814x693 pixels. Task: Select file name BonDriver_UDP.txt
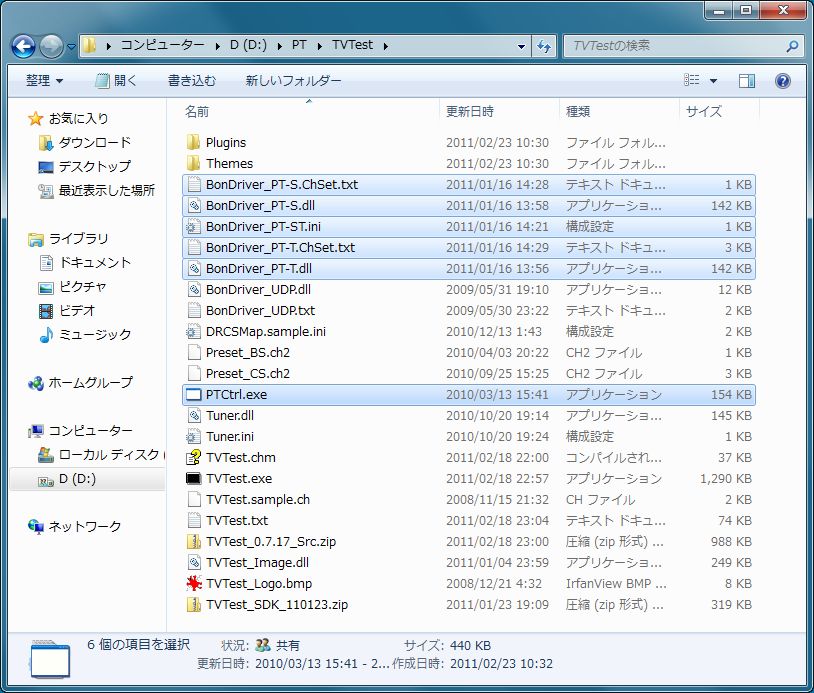(261, 310)
